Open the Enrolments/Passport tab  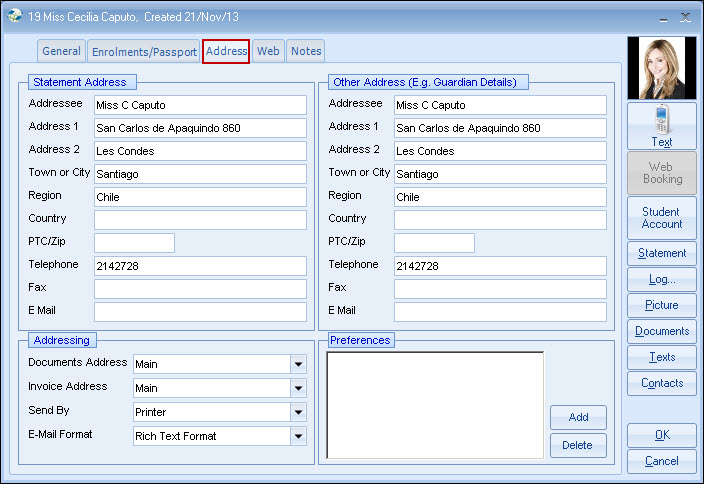coord(144,52)
